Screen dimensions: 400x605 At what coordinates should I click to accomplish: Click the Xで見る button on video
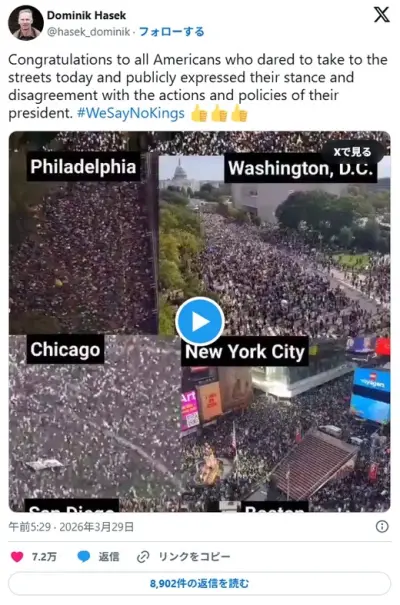352,152
